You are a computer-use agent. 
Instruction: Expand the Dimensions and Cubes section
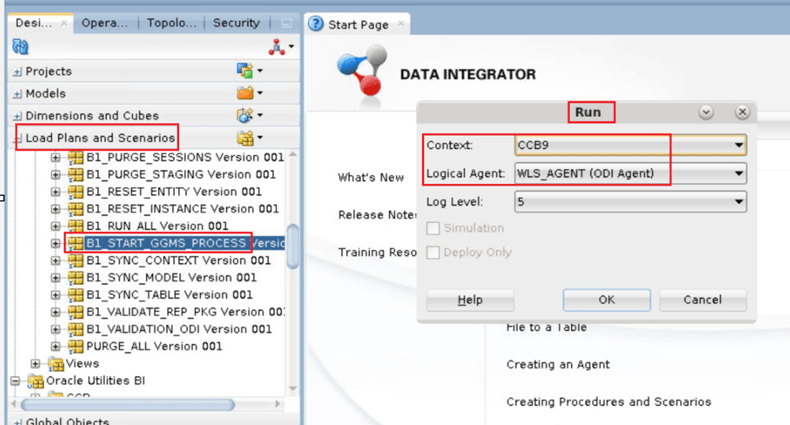[18, 116]
